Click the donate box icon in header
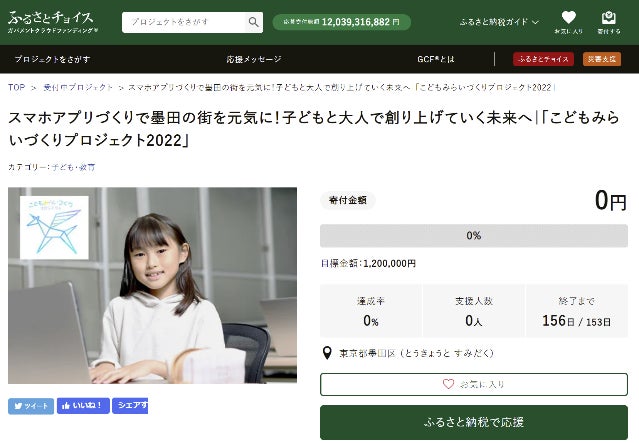 [x=609, y=22]
